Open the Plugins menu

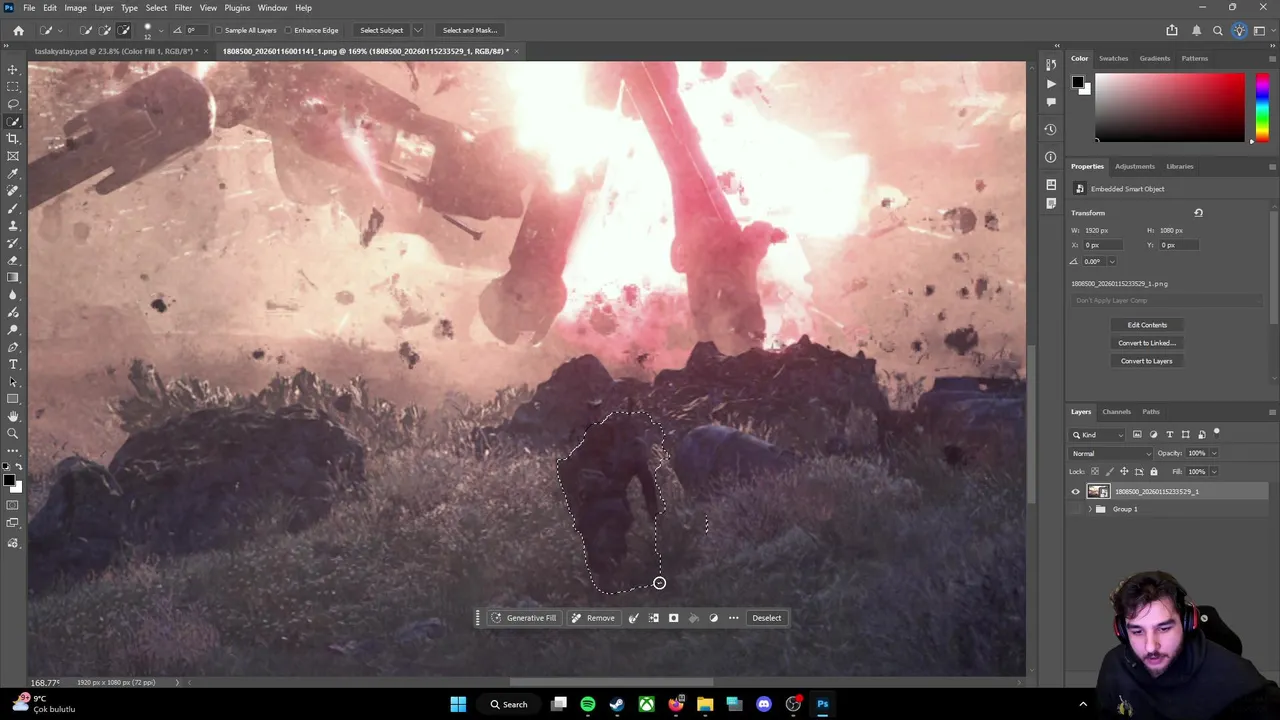(237, 8)
